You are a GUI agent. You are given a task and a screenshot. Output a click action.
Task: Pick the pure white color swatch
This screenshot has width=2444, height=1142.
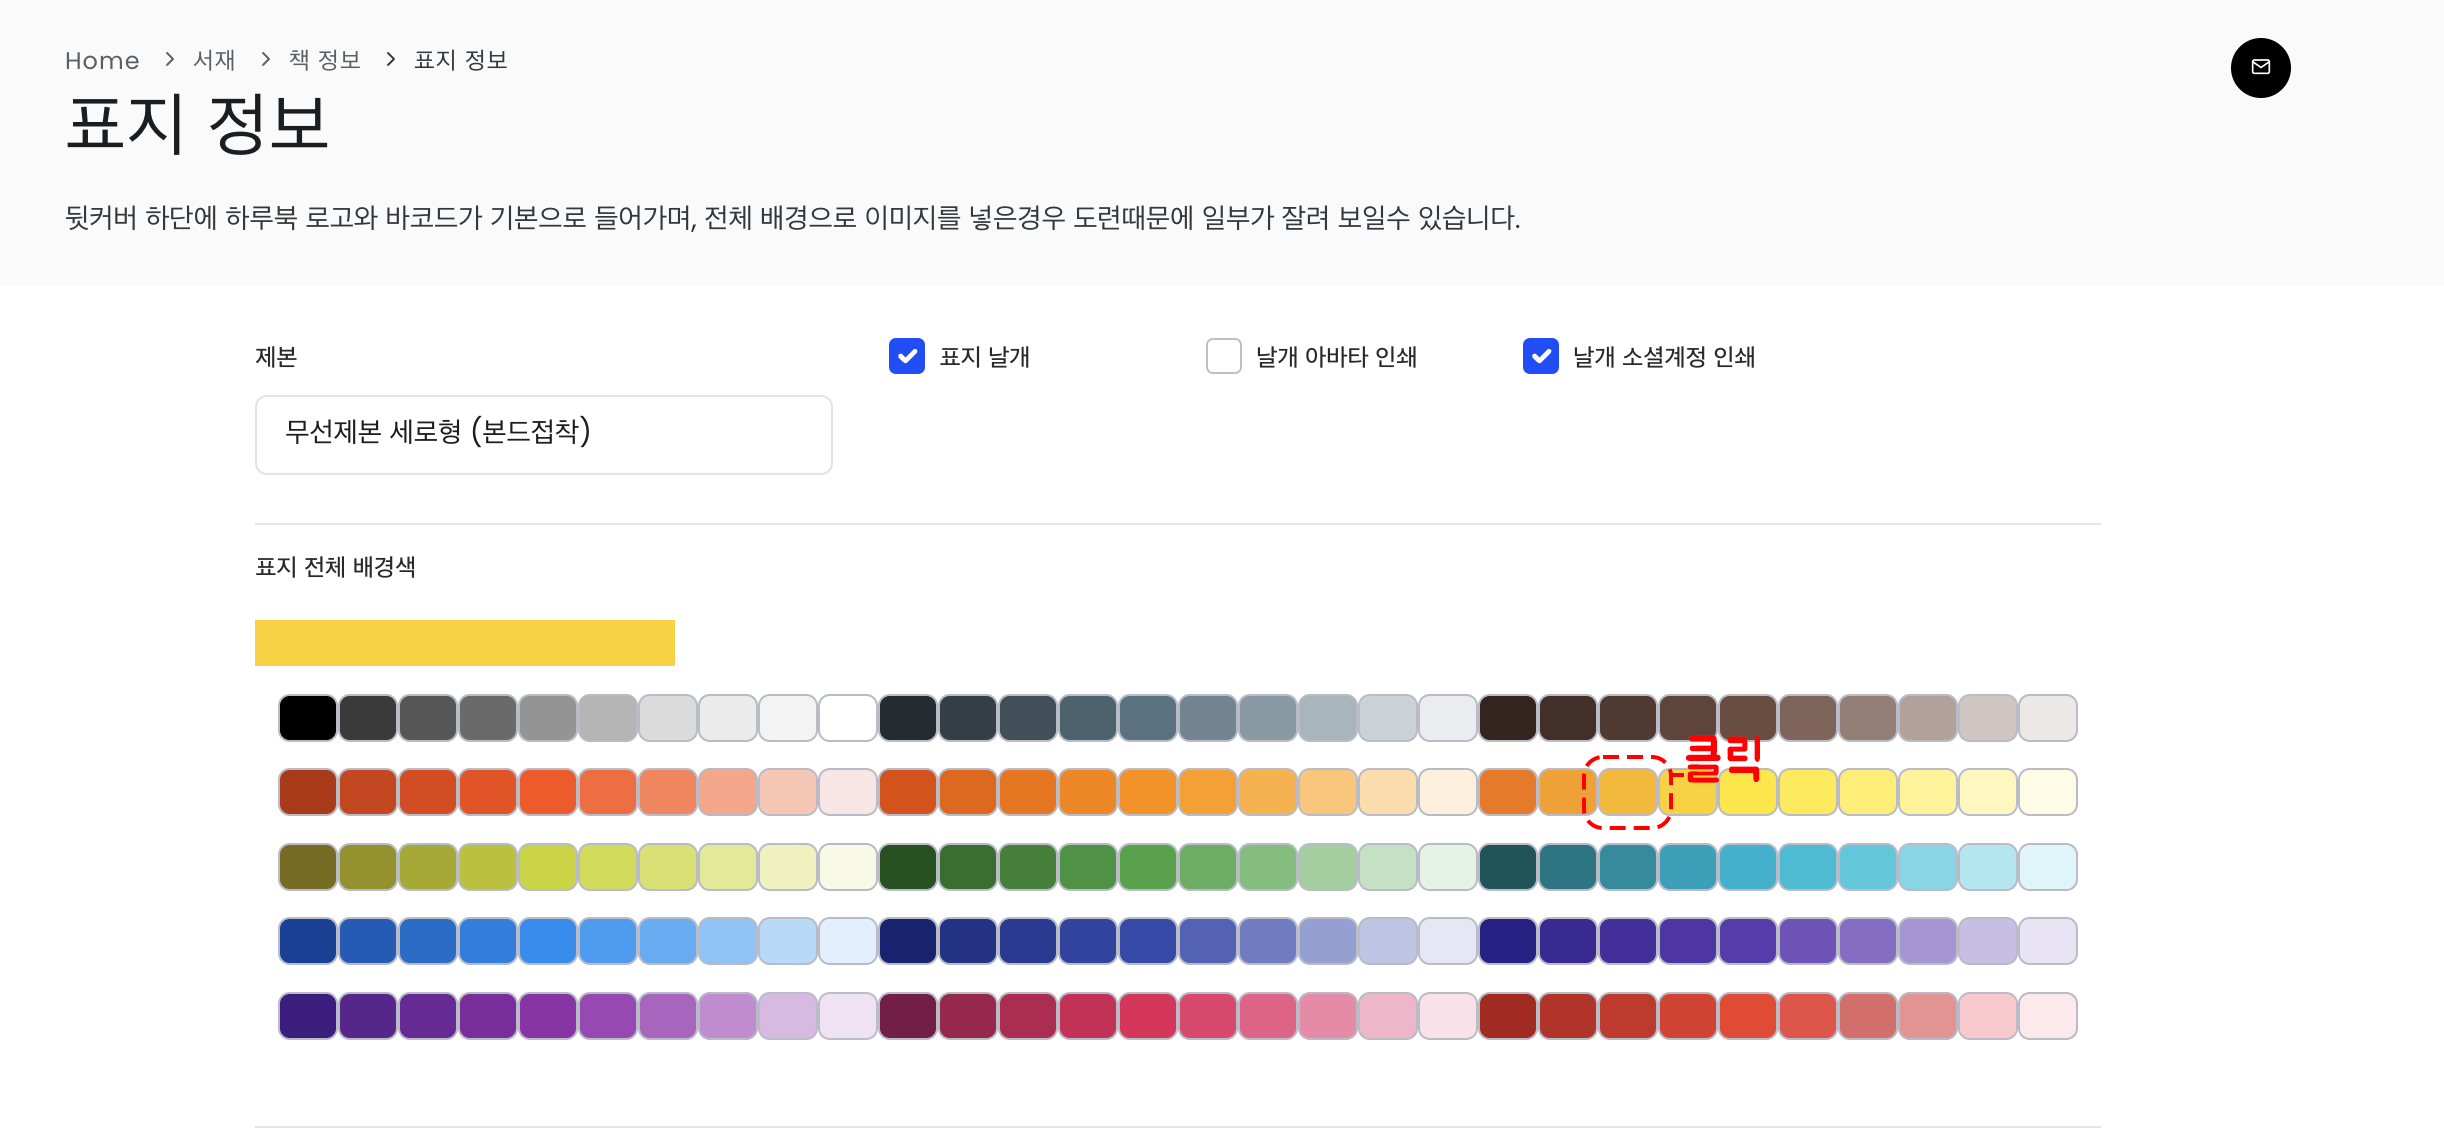coord(847,718)
